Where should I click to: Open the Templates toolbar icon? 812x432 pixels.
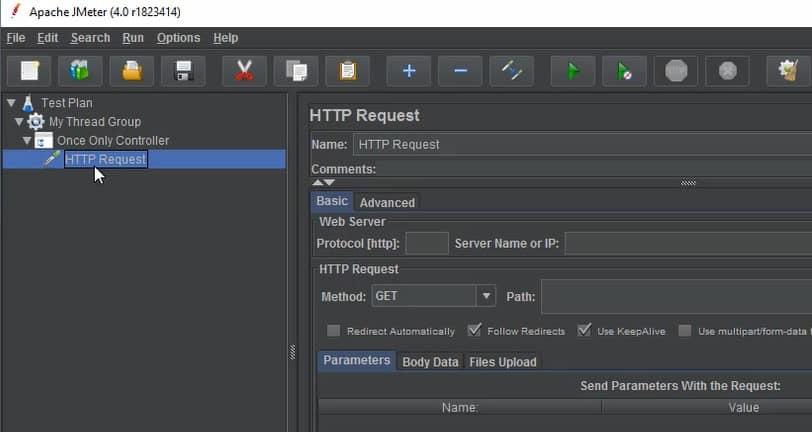pos(80,70)
